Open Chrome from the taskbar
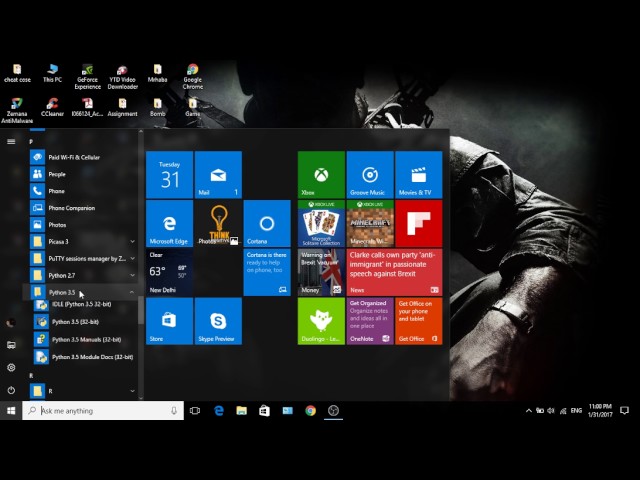 311,411
